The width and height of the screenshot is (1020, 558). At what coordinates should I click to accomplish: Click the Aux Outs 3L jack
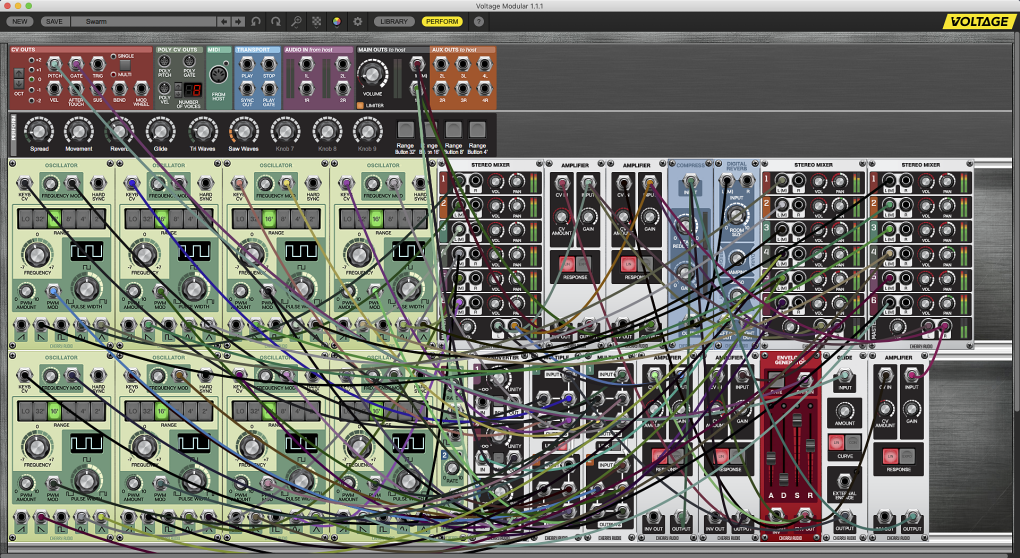pyautogui.click(x=463, y=64)
